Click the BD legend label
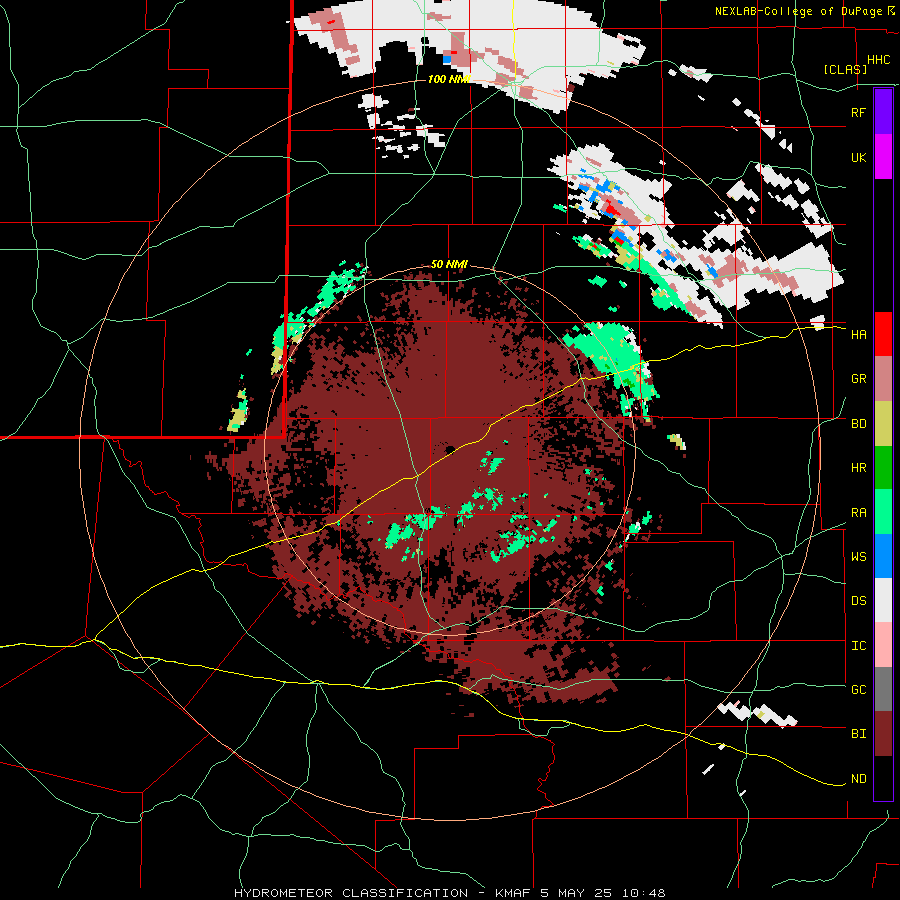The height and width of the screenshot is (900, 900). (x=858, y=424)
